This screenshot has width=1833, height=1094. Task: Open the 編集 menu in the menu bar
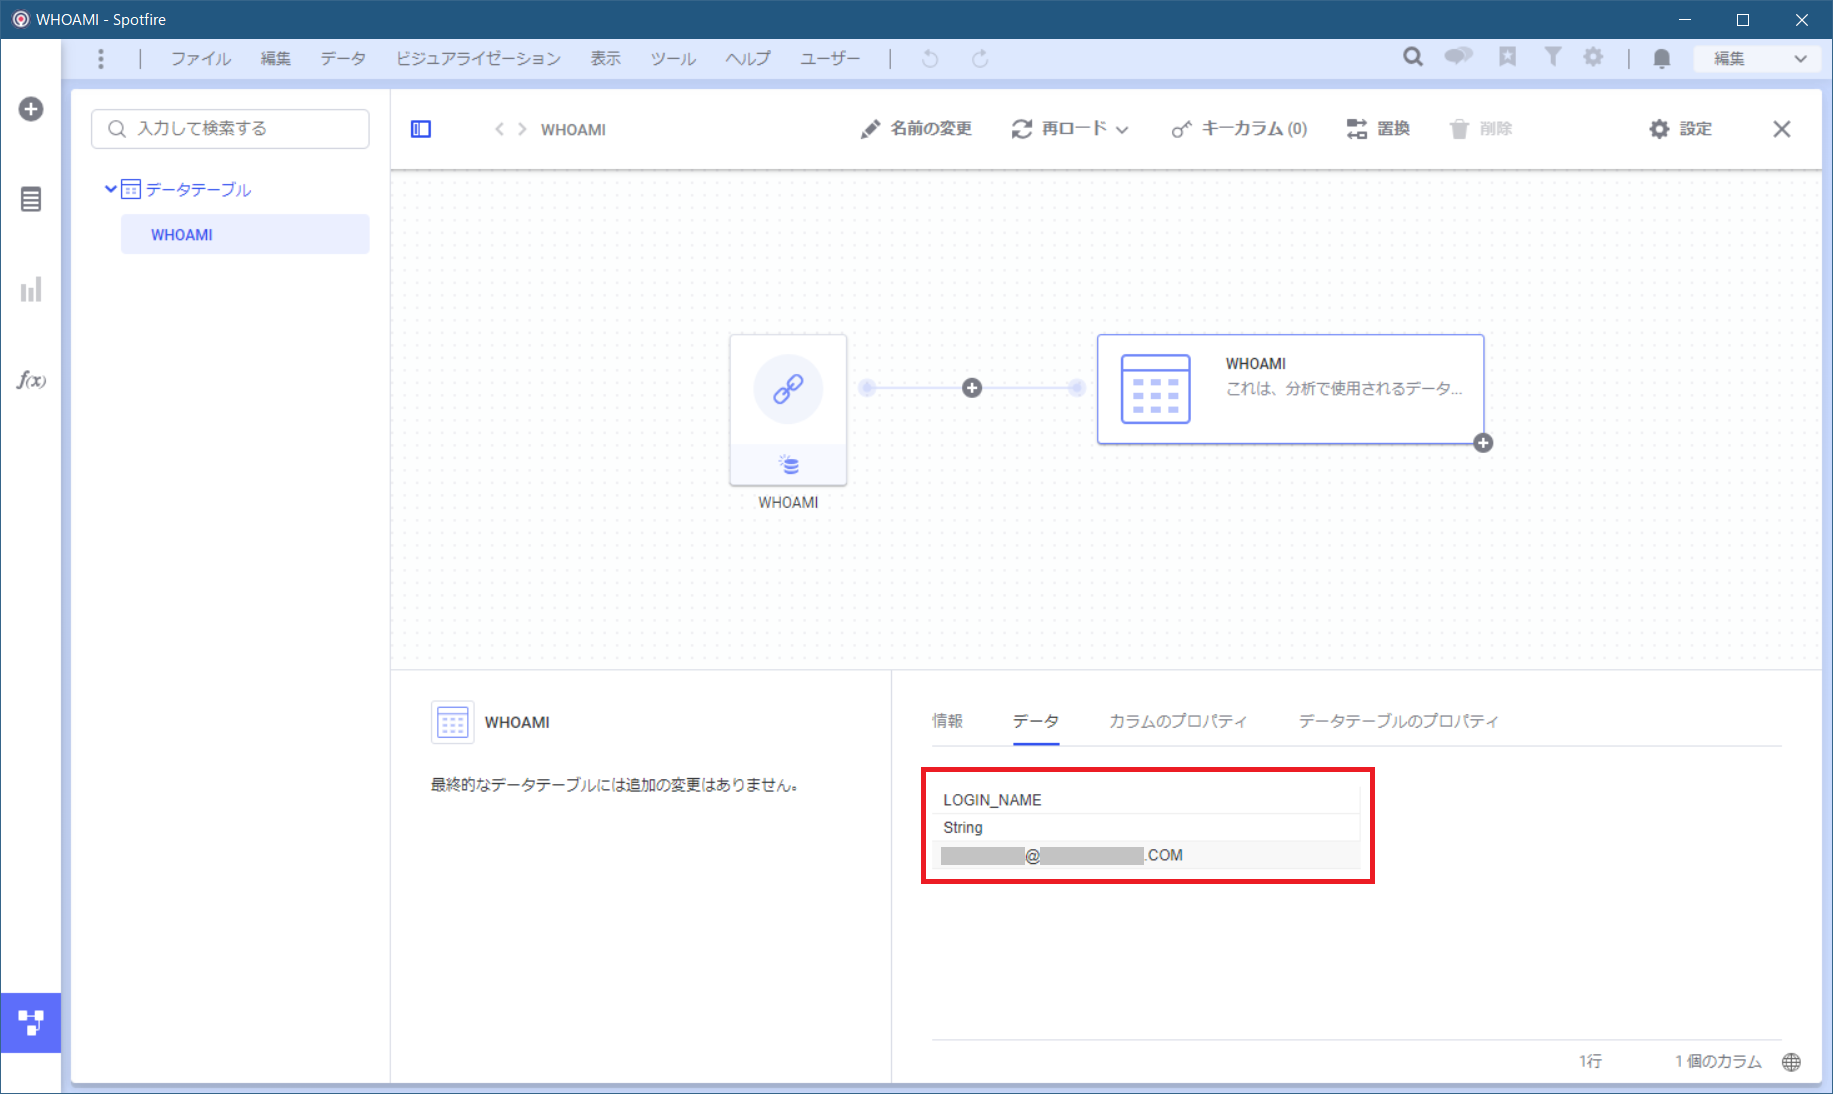point(275,59)
